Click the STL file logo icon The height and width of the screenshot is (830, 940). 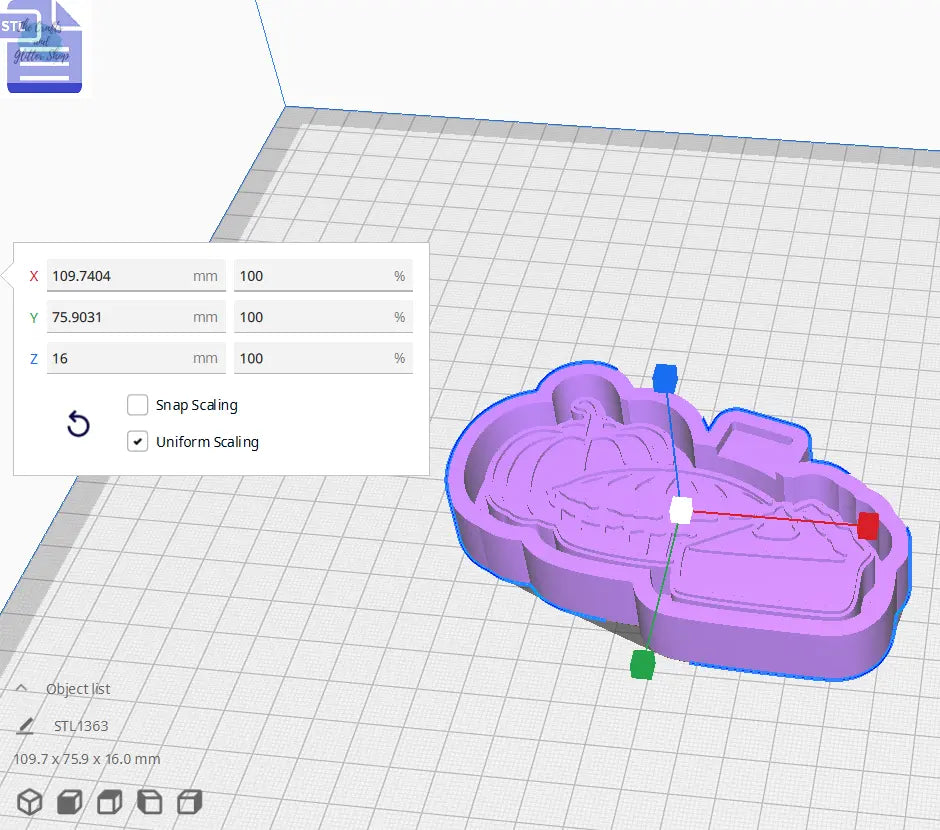[45, 49]
